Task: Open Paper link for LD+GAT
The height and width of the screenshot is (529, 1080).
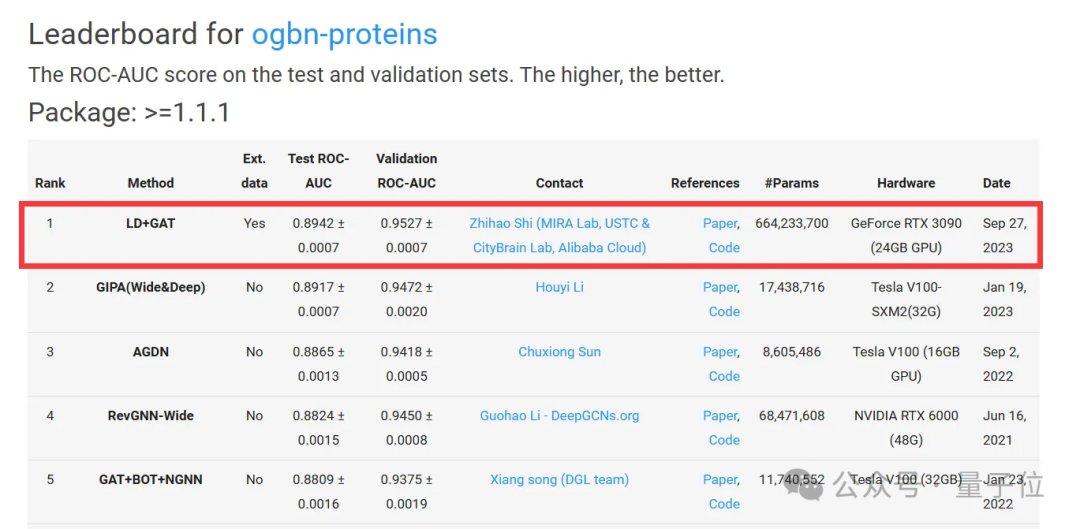Action: 720,223
